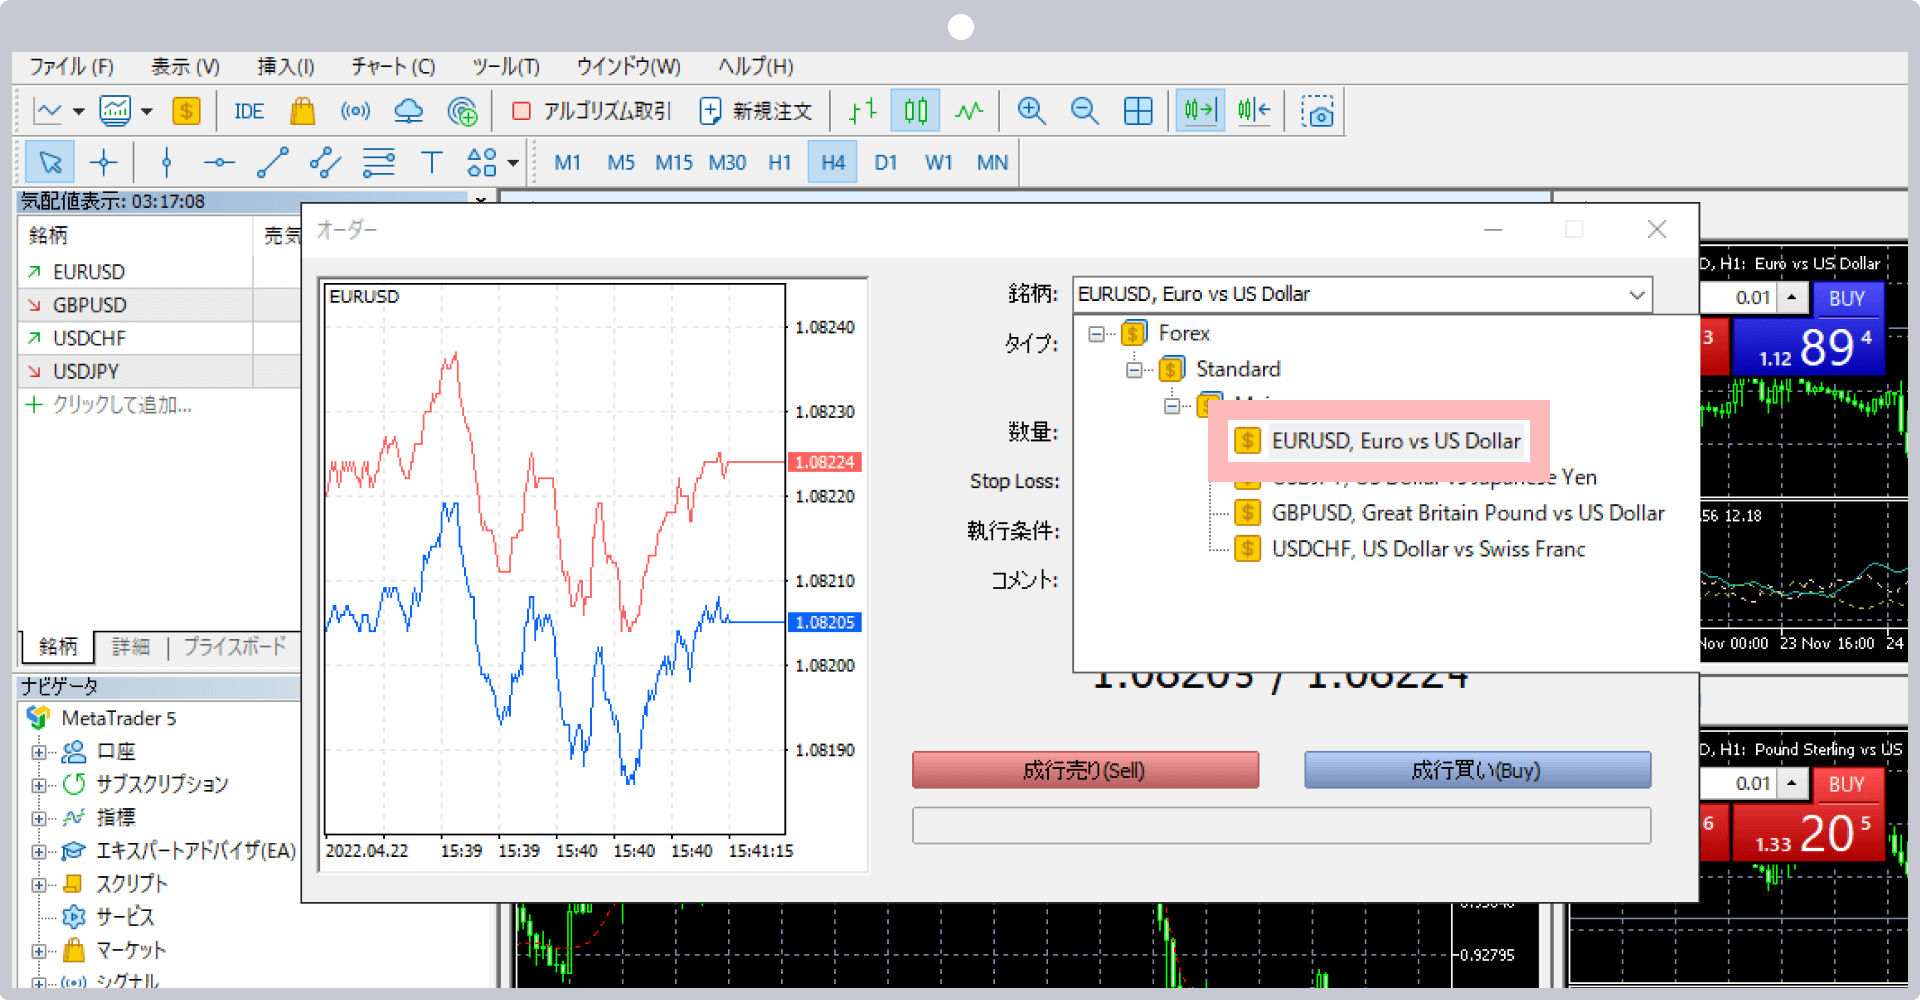Viewport: 1920px width, 1000px height.
Task: Open the ヘルプ (H) menu
Action: 756,67
